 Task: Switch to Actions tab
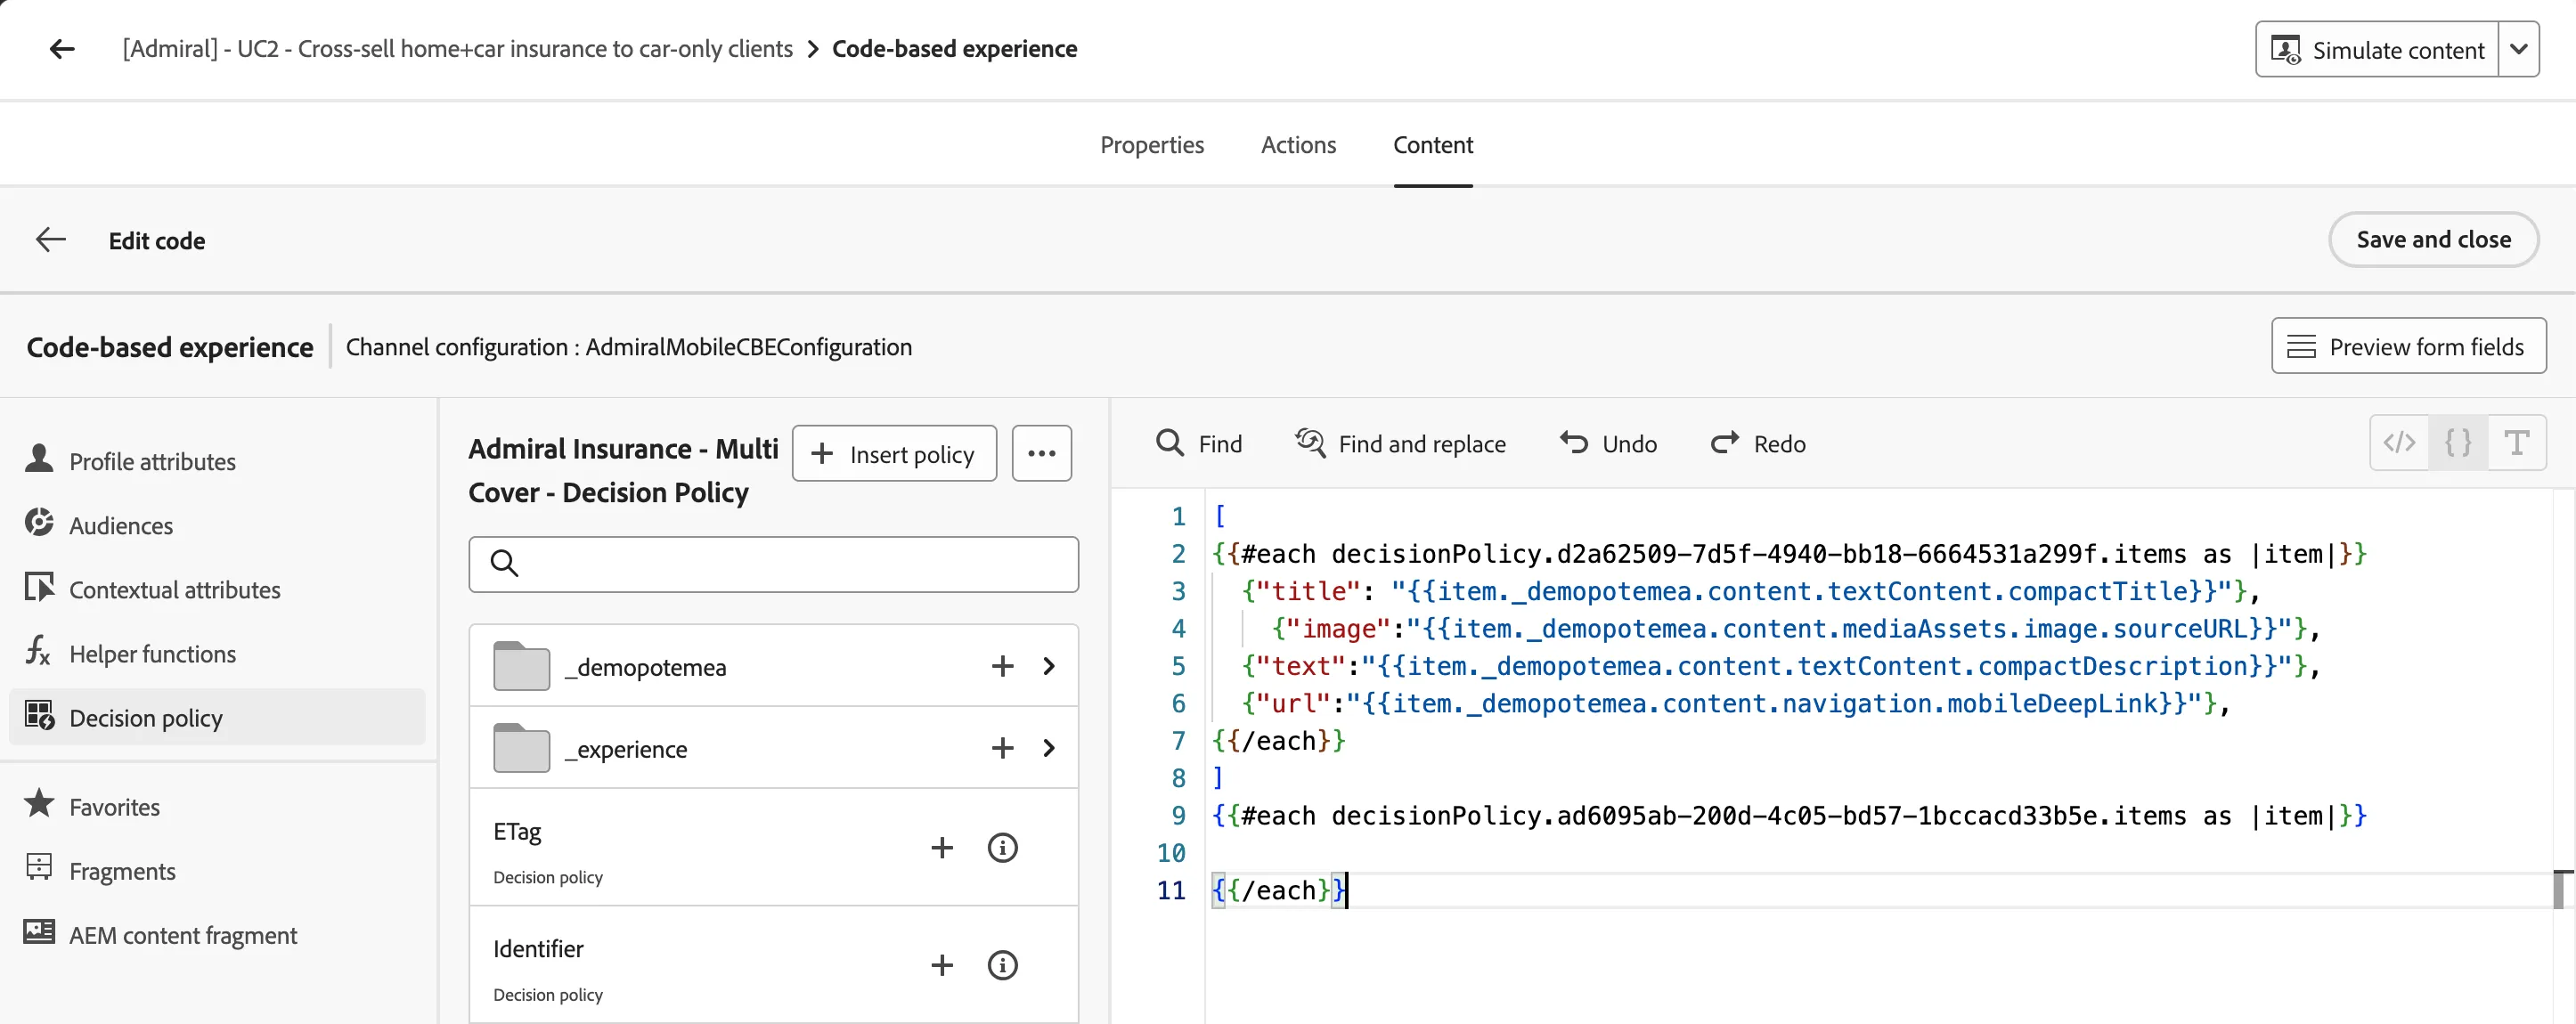[x=1298, y=145]
